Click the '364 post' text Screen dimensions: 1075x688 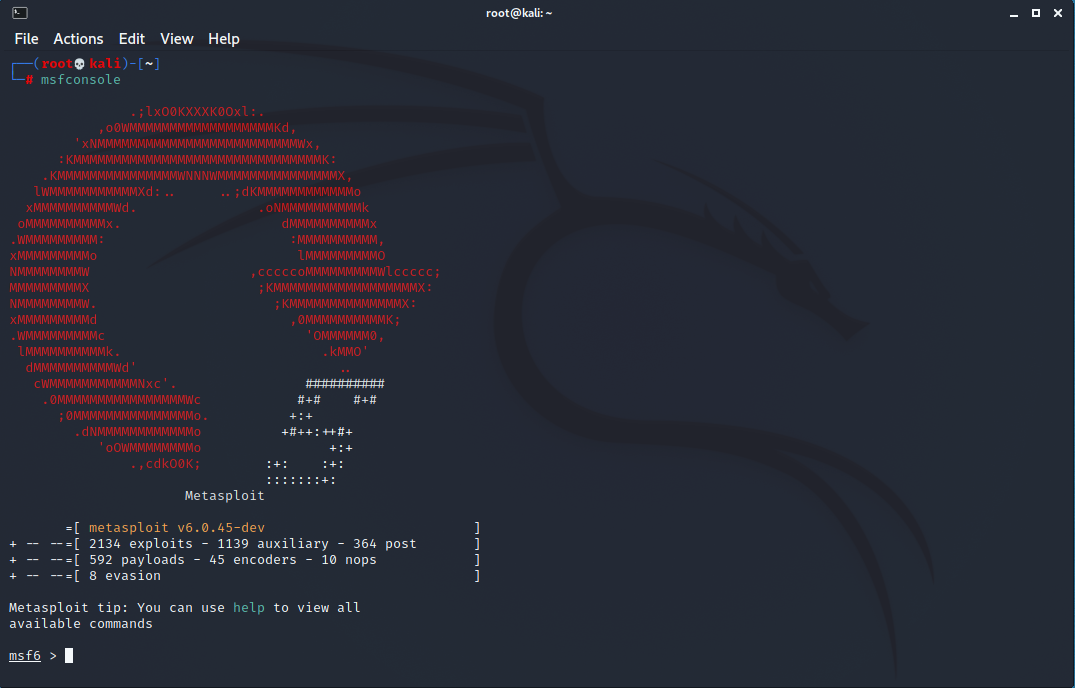[385, 543]
